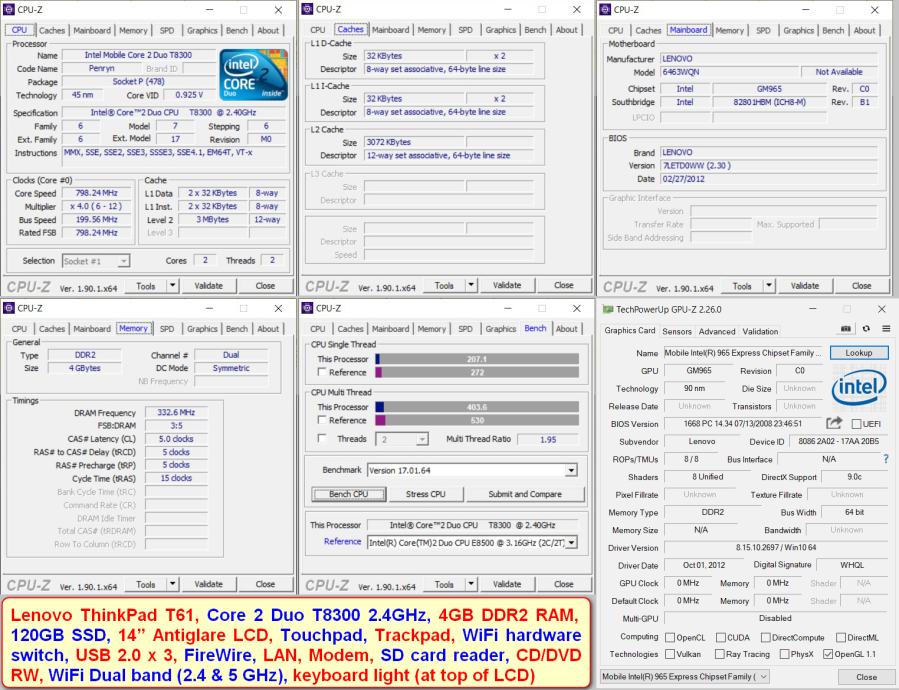Viewport: 899px width, 690px height.
Task: Click Tools button in the Memory window
Action: tap(146, 584)
